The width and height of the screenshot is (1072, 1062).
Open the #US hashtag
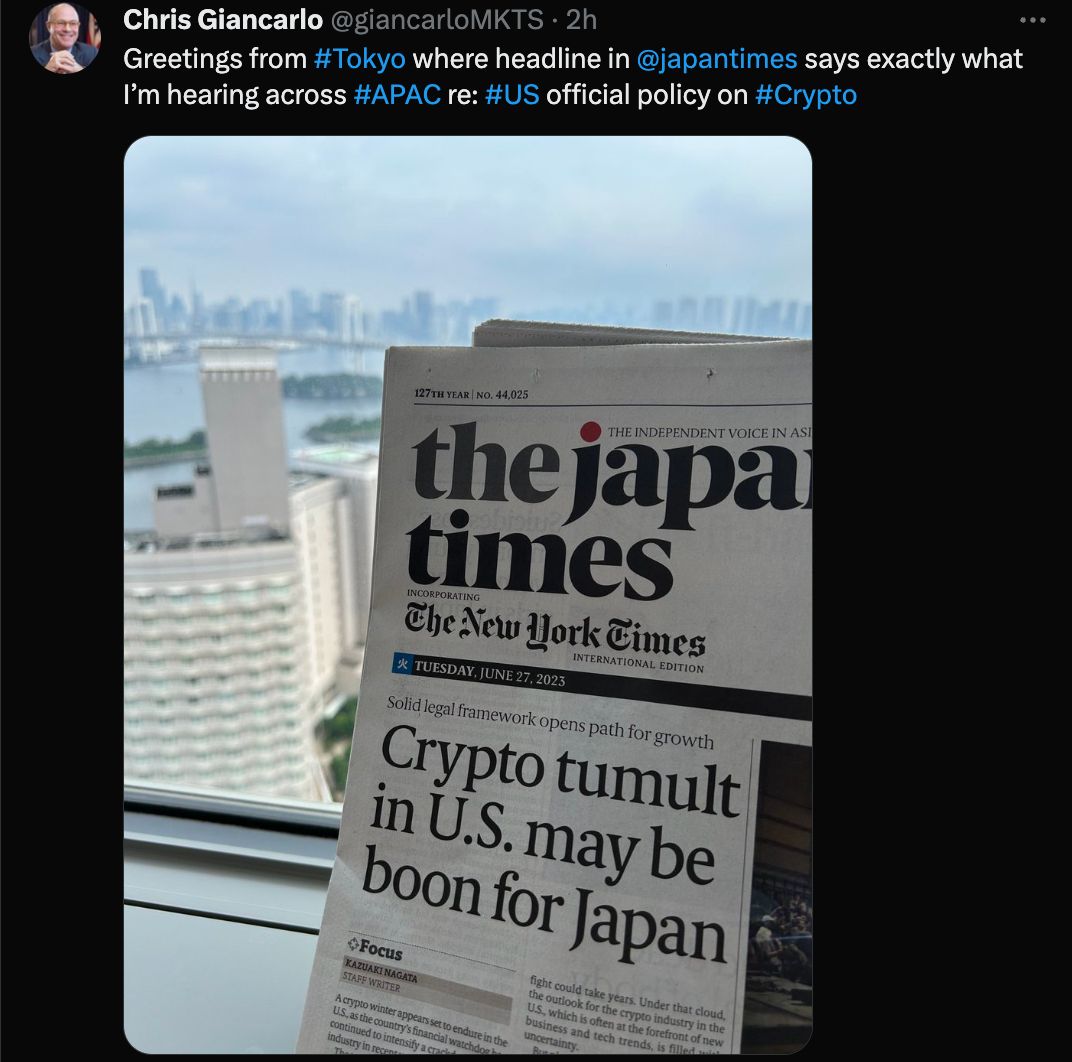click(512, 94)
